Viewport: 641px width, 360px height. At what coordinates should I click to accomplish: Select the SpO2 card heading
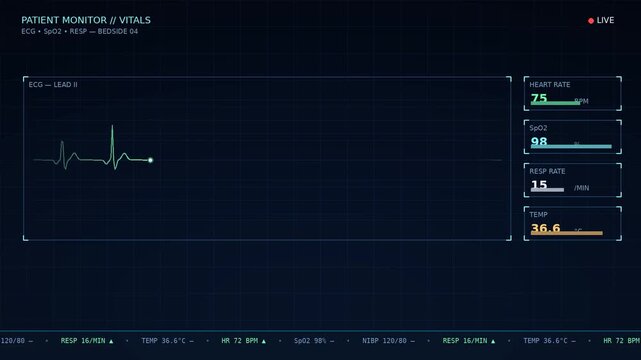coord(538,128)
